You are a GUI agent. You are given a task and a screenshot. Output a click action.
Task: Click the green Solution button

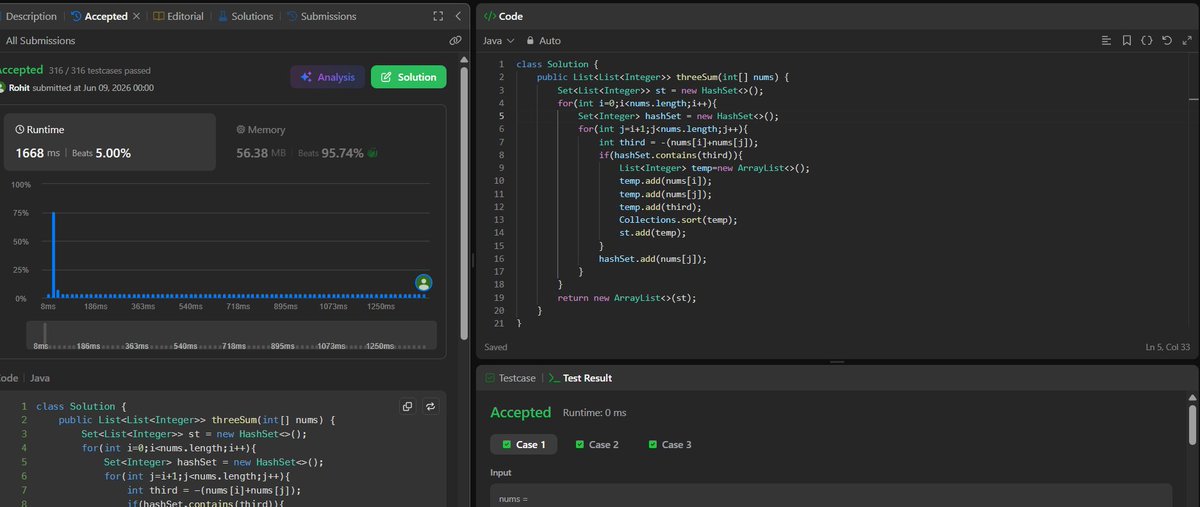[x=409, y=77]
